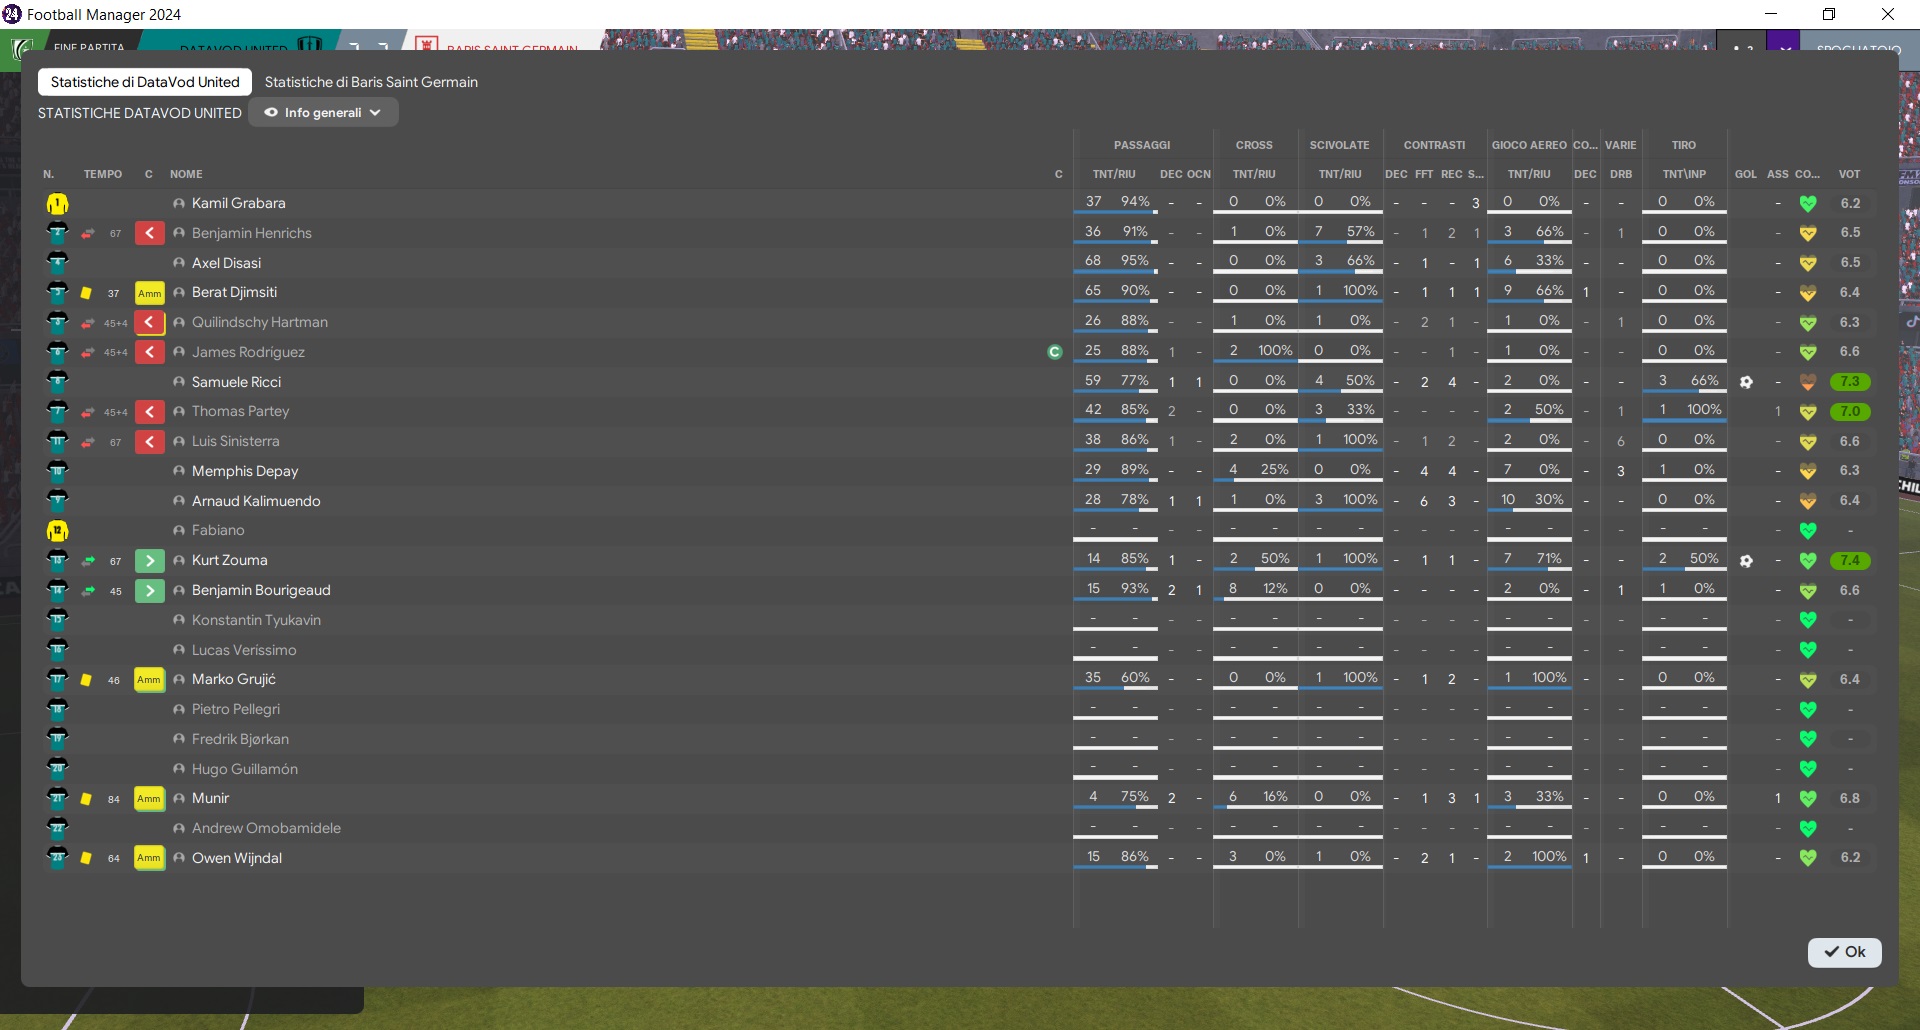This screenshot has height=1030, width=1920.
Task: Click Axel Disasi's 68 passes value
Action: click(1093, 261)
